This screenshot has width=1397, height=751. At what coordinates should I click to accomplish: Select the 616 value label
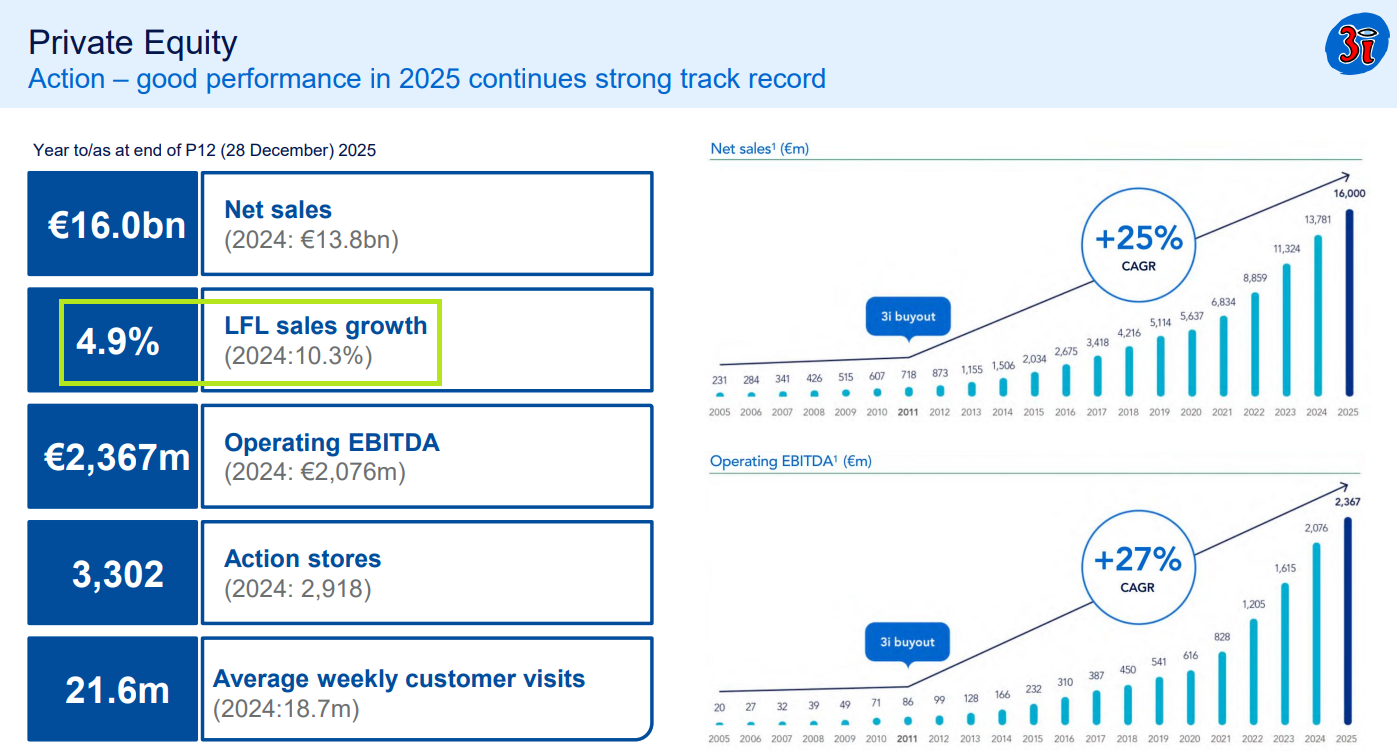(x=1193, y=655)
